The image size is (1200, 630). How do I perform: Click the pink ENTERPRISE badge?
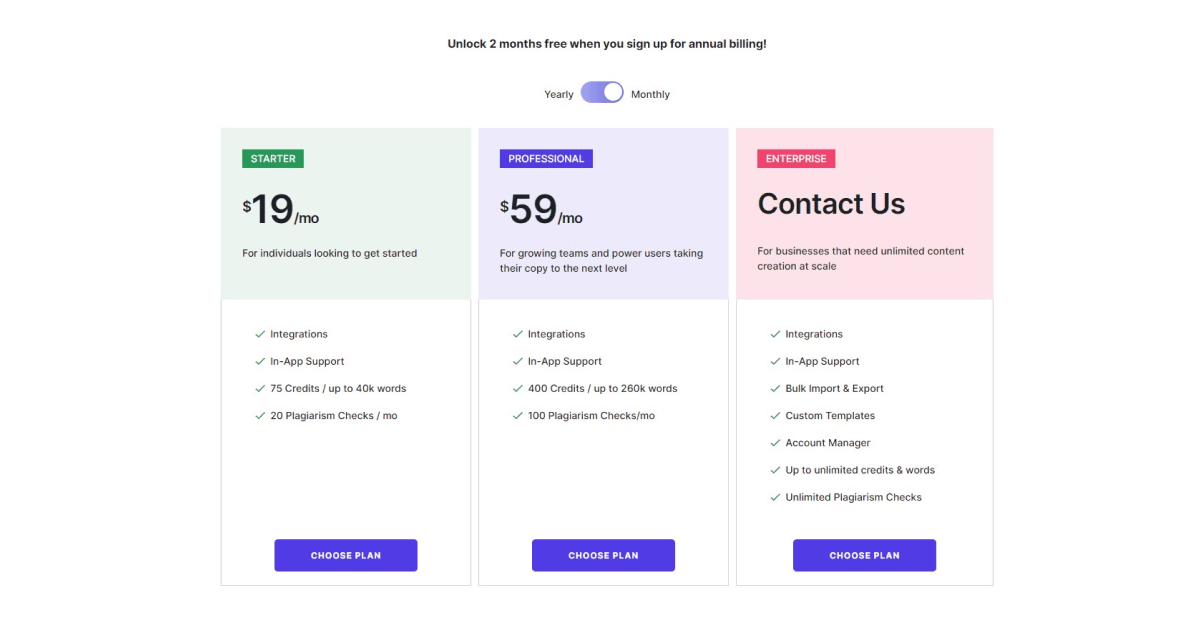[796, 159]
